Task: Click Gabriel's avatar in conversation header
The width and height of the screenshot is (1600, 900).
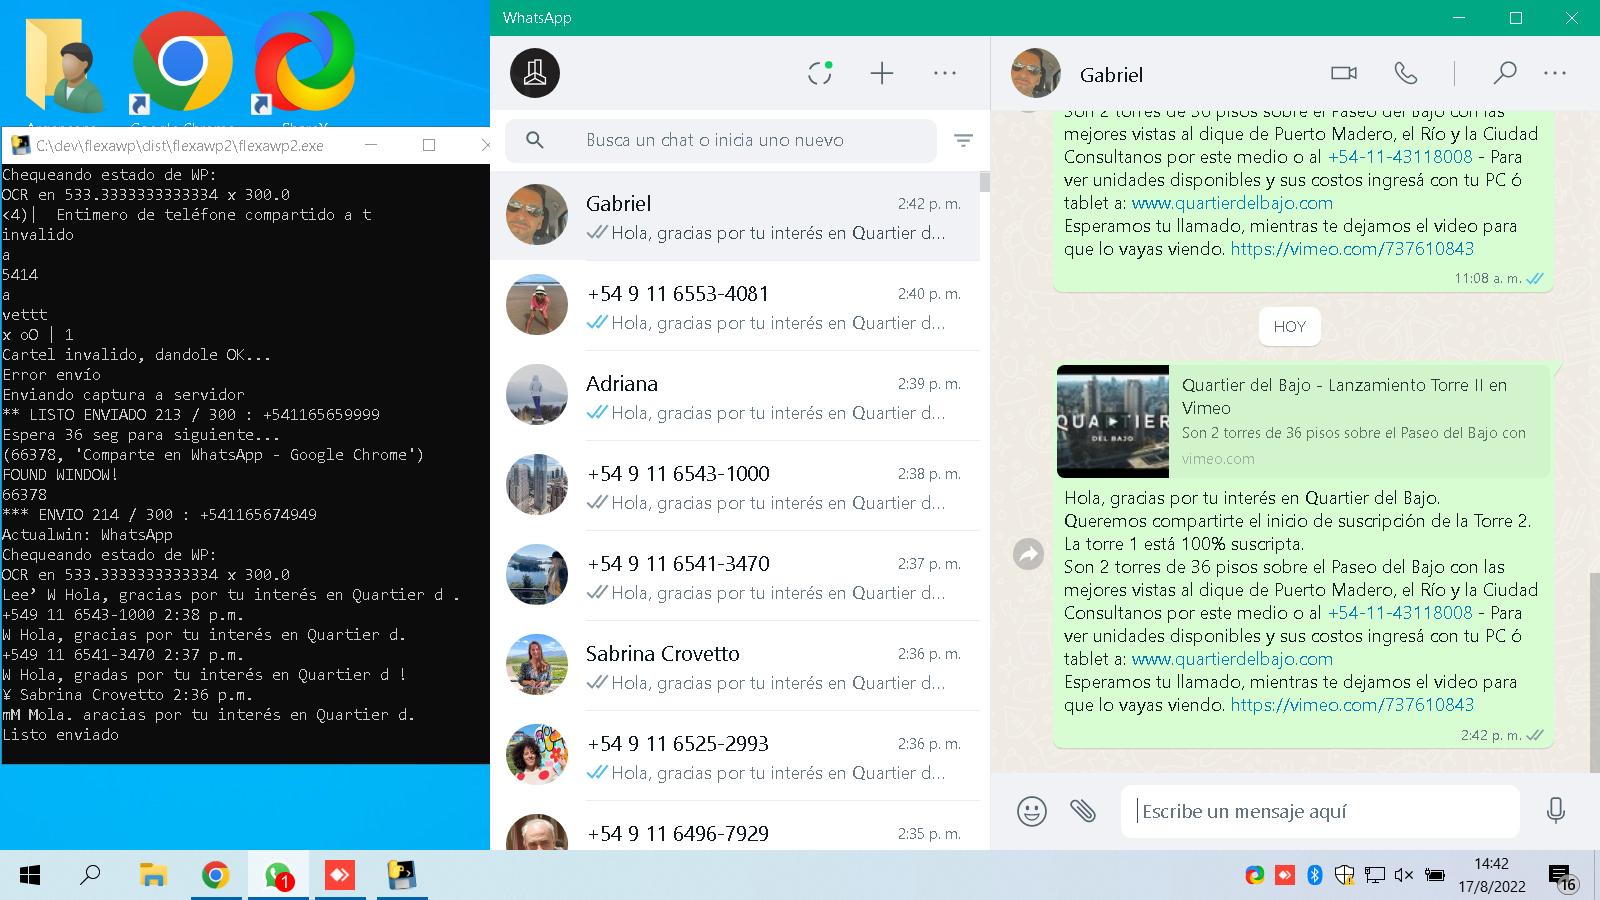Action: [1036, 73]
